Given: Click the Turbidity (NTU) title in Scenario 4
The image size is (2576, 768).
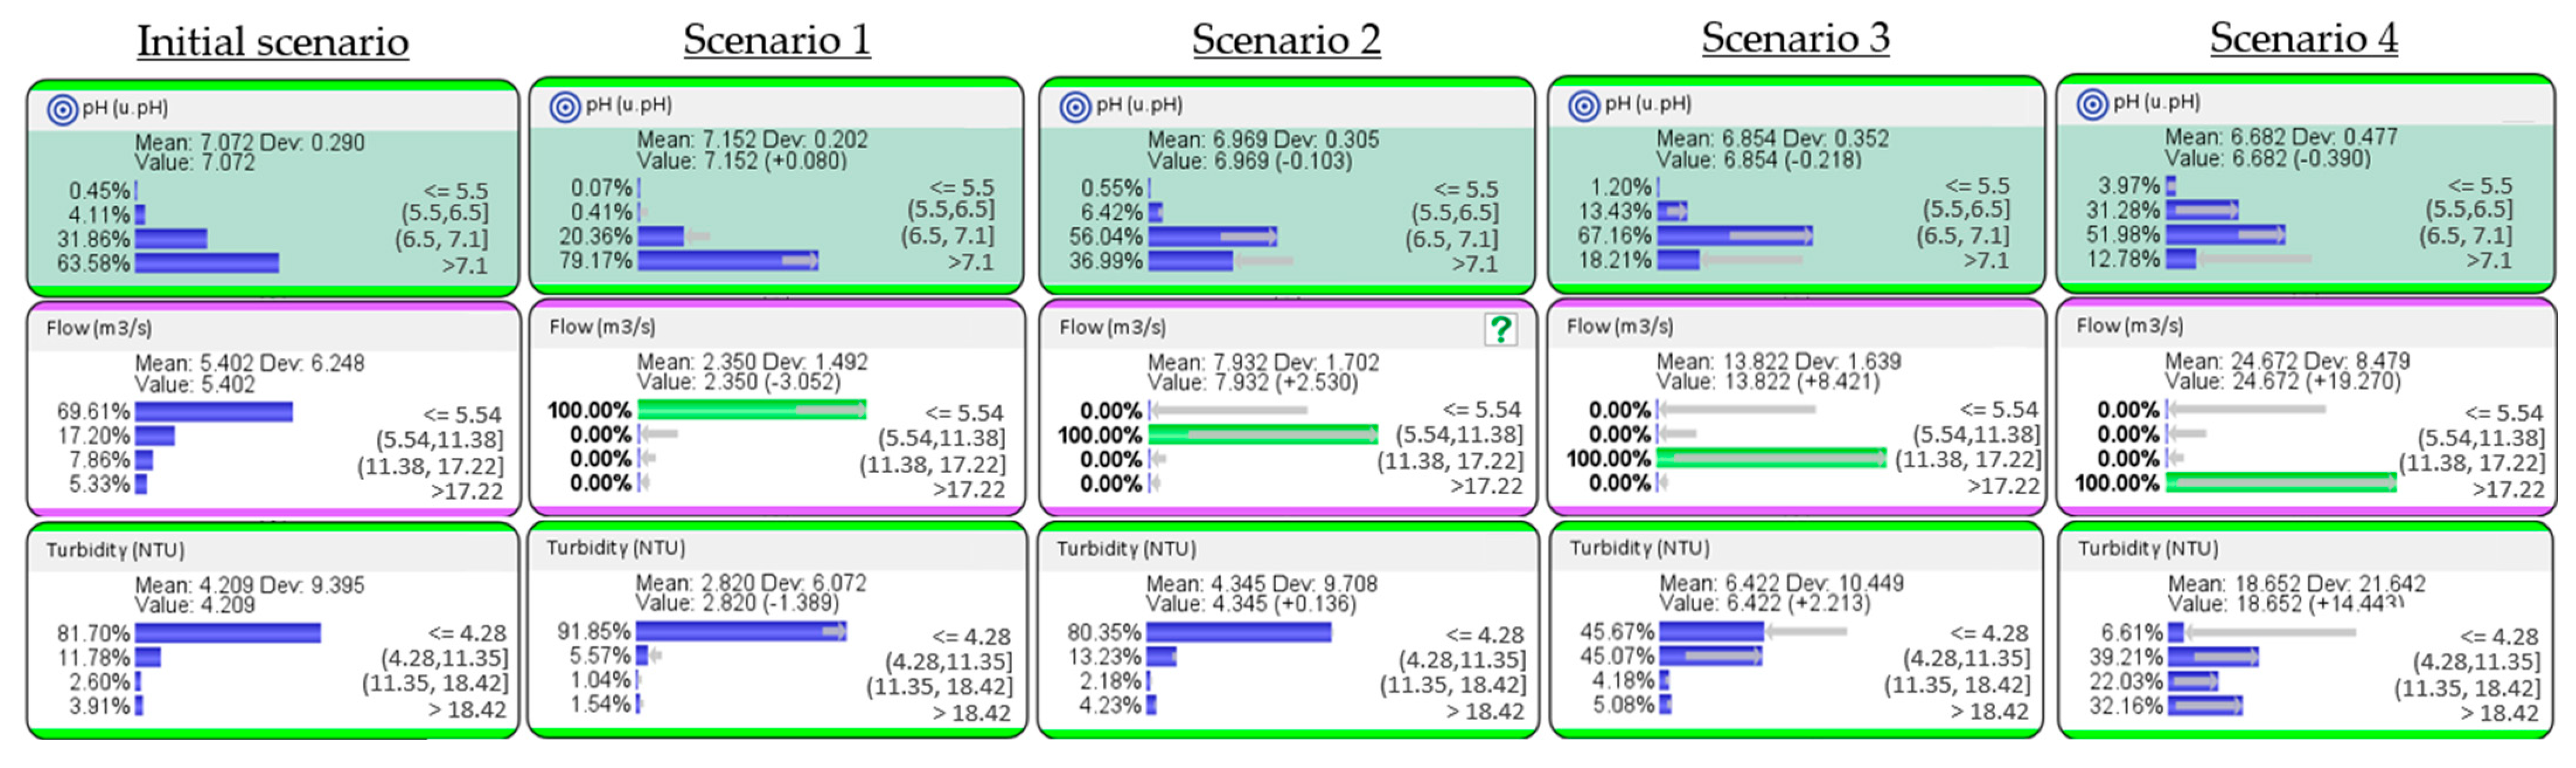Looking at the screenshot, I should 2148,548.
